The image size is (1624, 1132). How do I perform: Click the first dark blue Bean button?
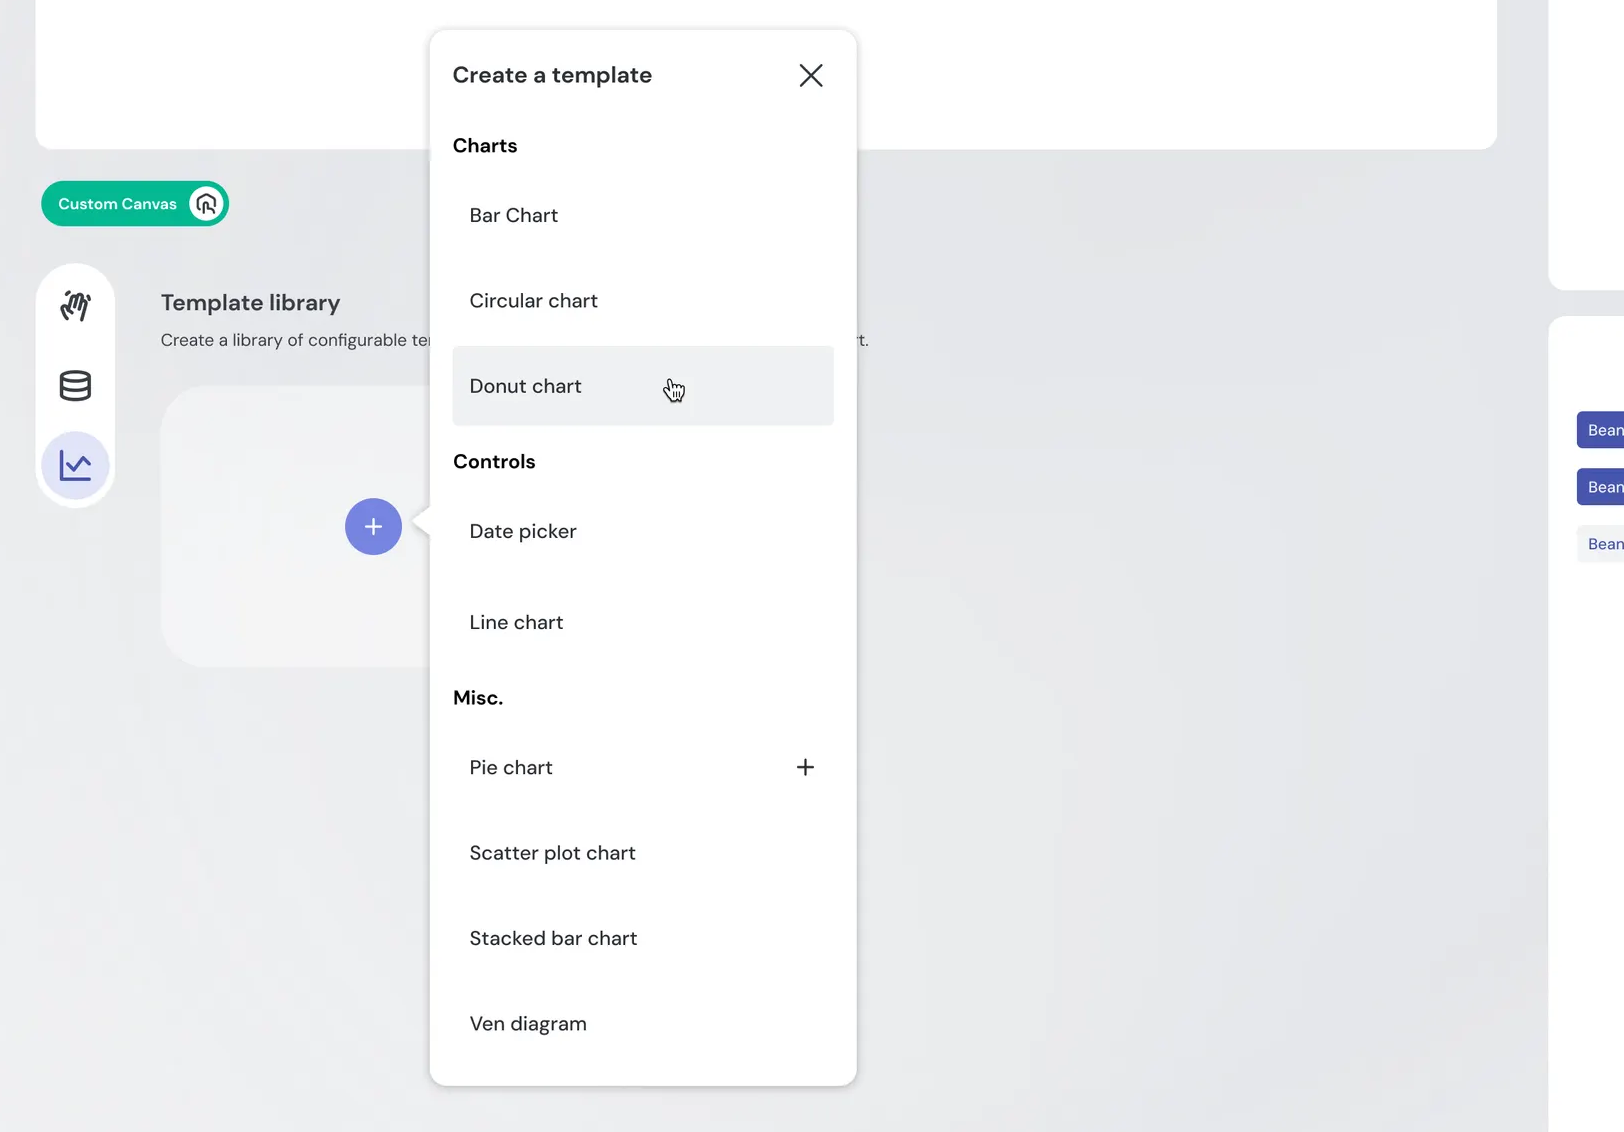pos(1601,431)
